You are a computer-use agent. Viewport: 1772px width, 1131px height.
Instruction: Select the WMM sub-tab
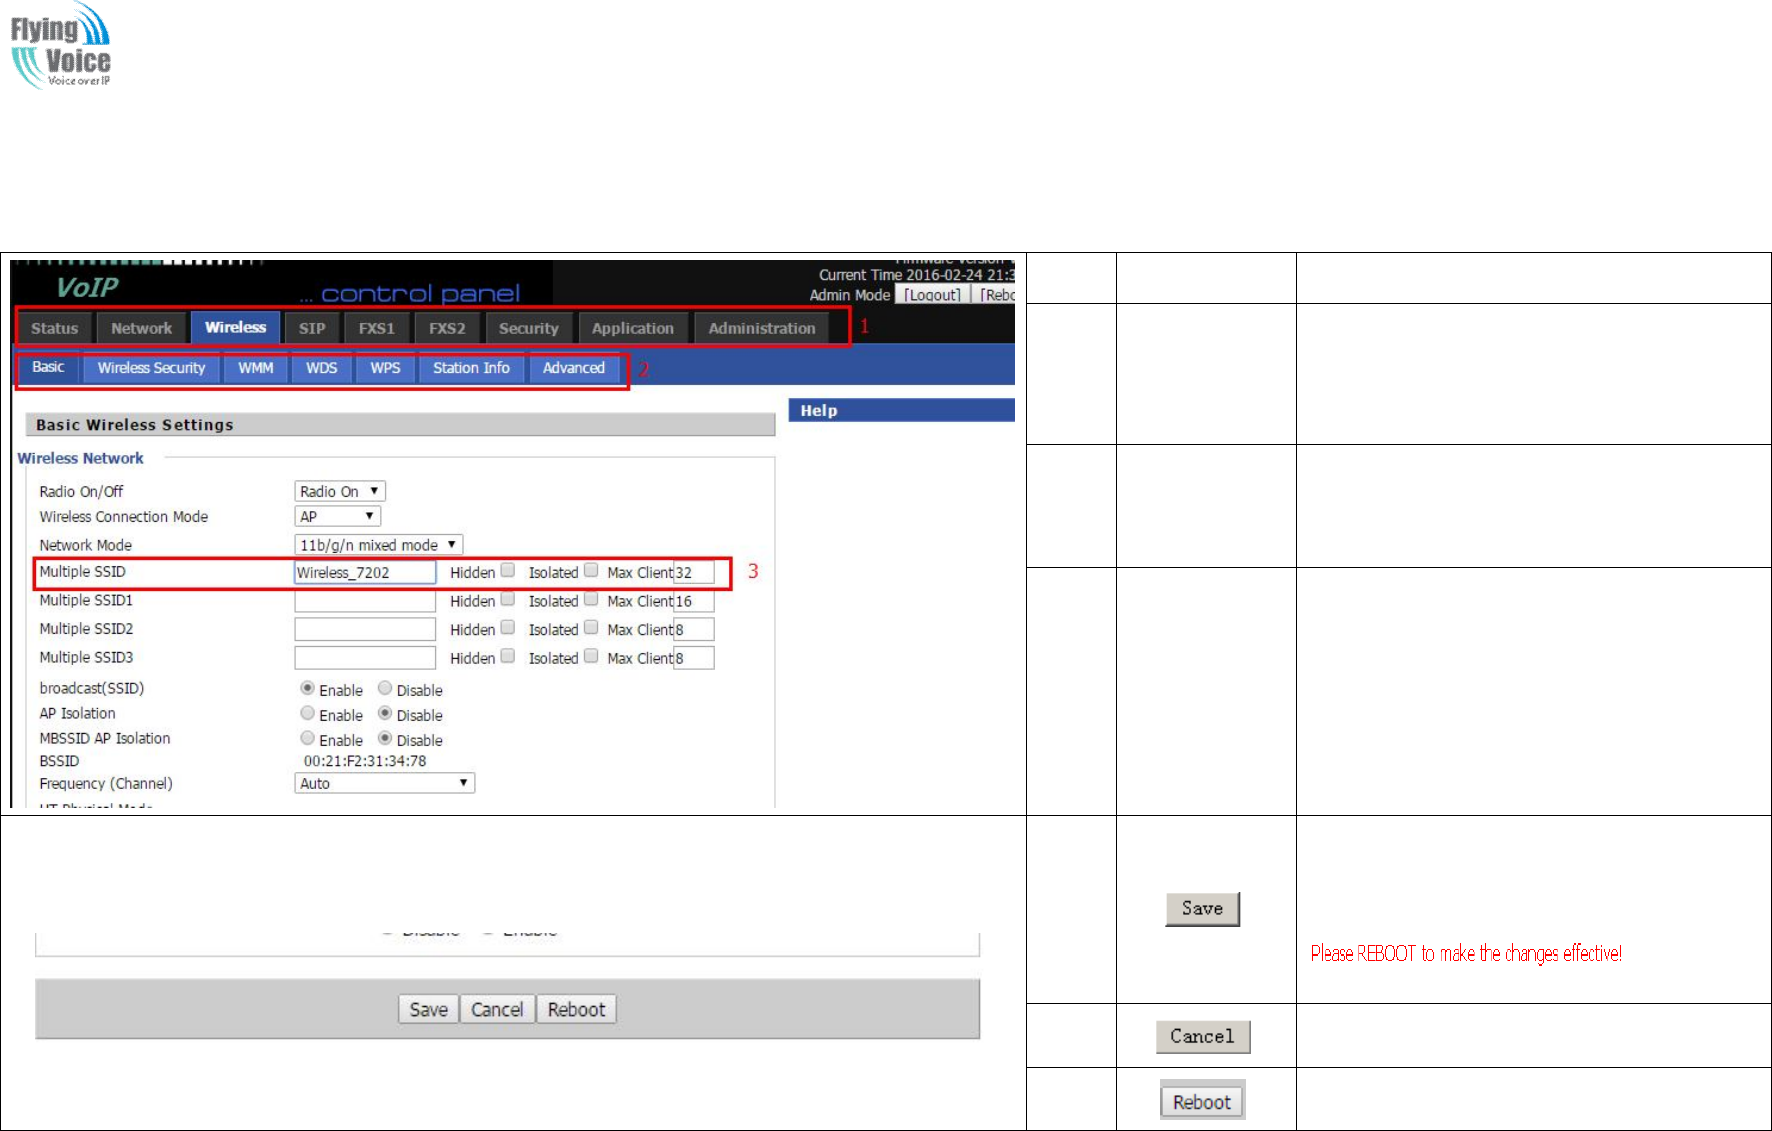[x=256, y=368]
